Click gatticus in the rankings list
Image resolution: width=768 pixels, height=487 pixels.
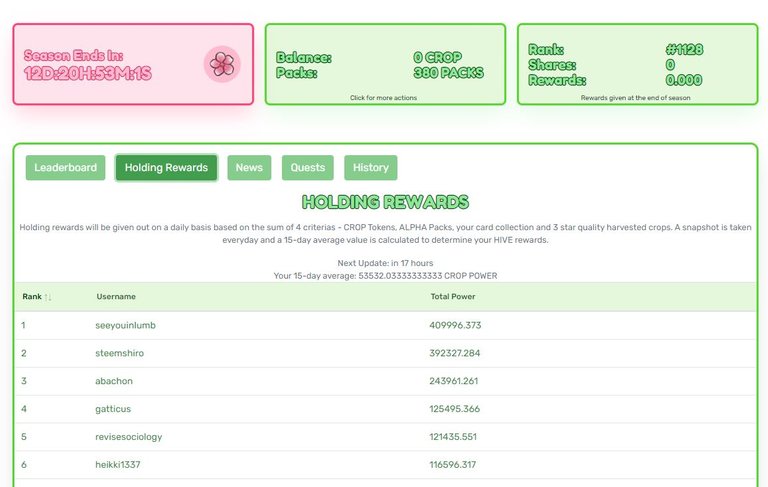point(113,409)
